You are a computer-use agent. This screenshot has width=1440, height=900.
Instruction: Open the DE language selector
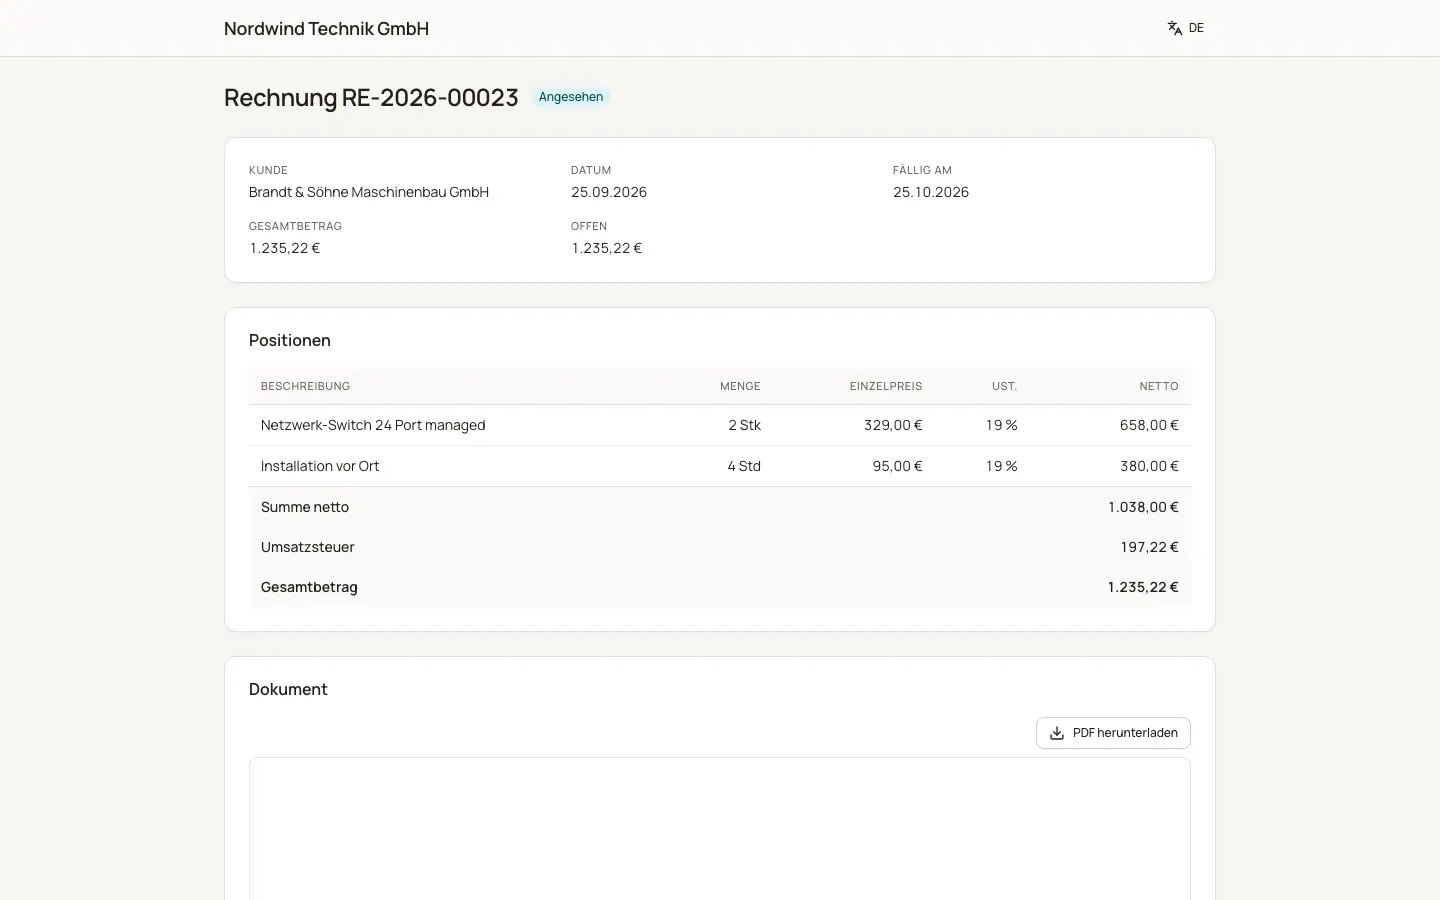[x=1186, y=28]
